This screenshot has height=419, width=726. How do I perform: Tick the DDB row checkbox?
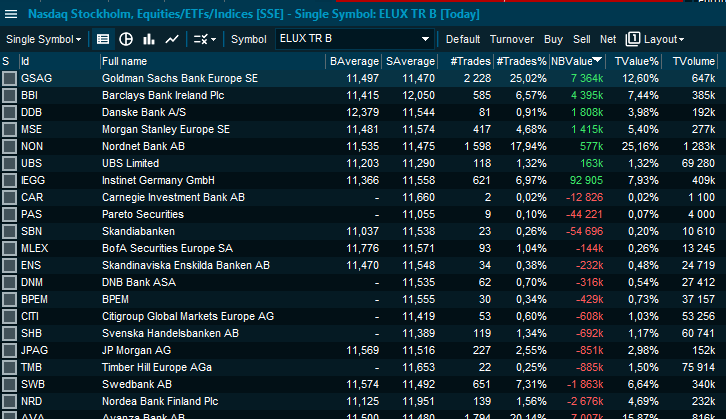tap(9, 113)
